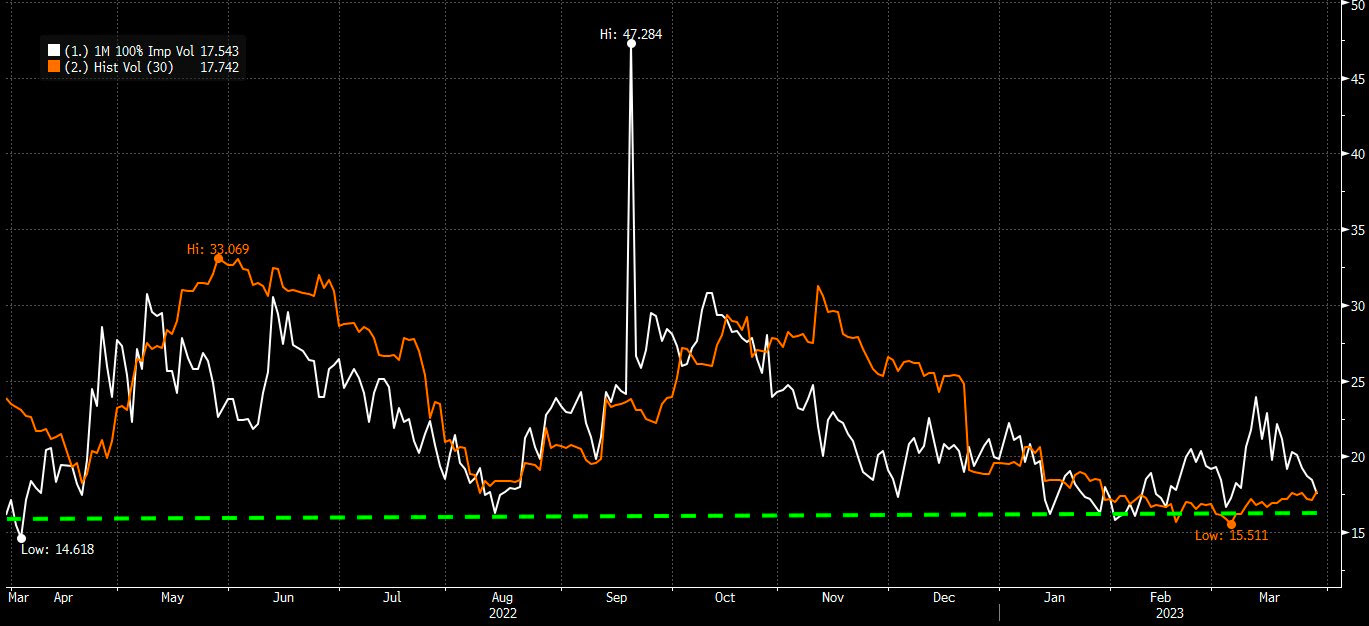Click the orange high marker dot at 33.069
Viewport: 1369px width, 626px height.
[x=219, y=258]
